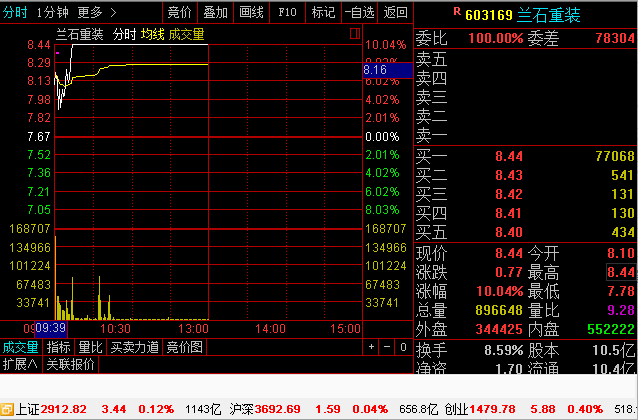Screen dimensions: 638x420
Task: Select the 分时 chart mode
Action: 15,13
